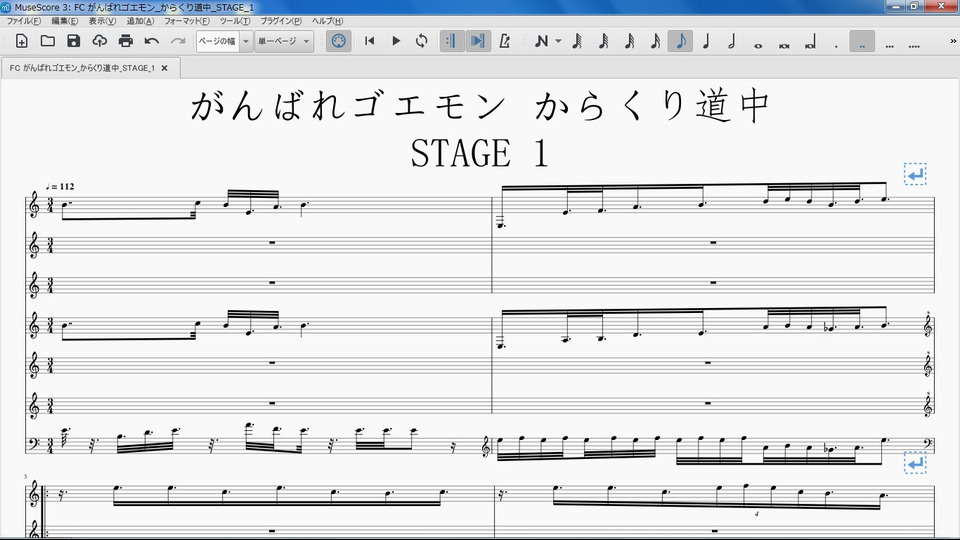The height and width of the screenshot is (540, 960).
Task: Select the quarter note duration
Action: pyautogui.click(x=706, y=41)
